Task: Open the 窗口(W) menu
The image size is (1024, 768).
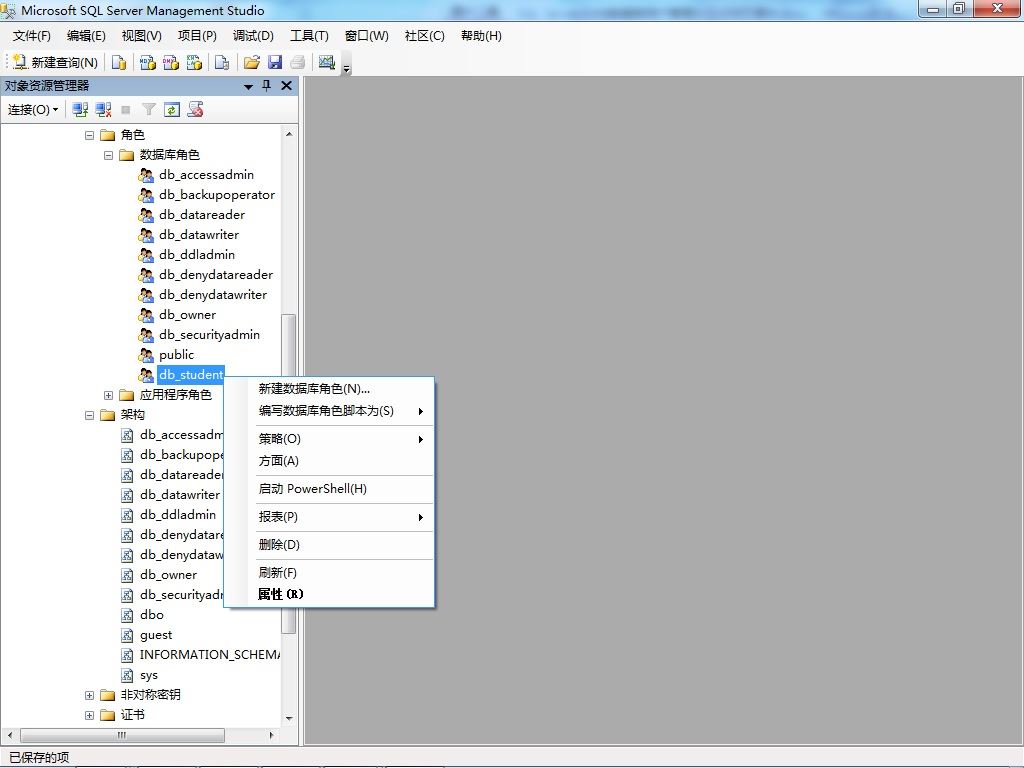Action: [x=366, y=36]
